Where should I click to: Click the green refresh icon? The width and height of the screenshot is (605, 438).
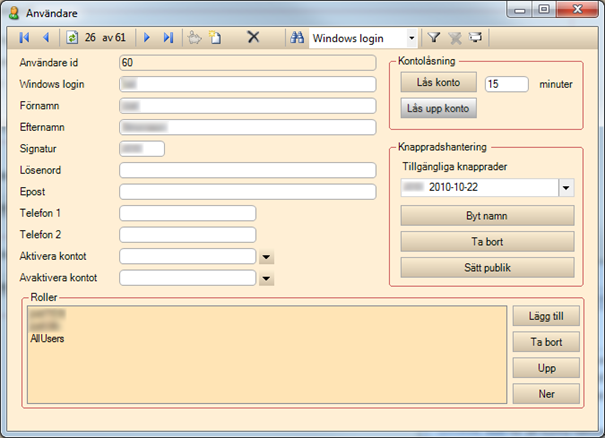72,38
